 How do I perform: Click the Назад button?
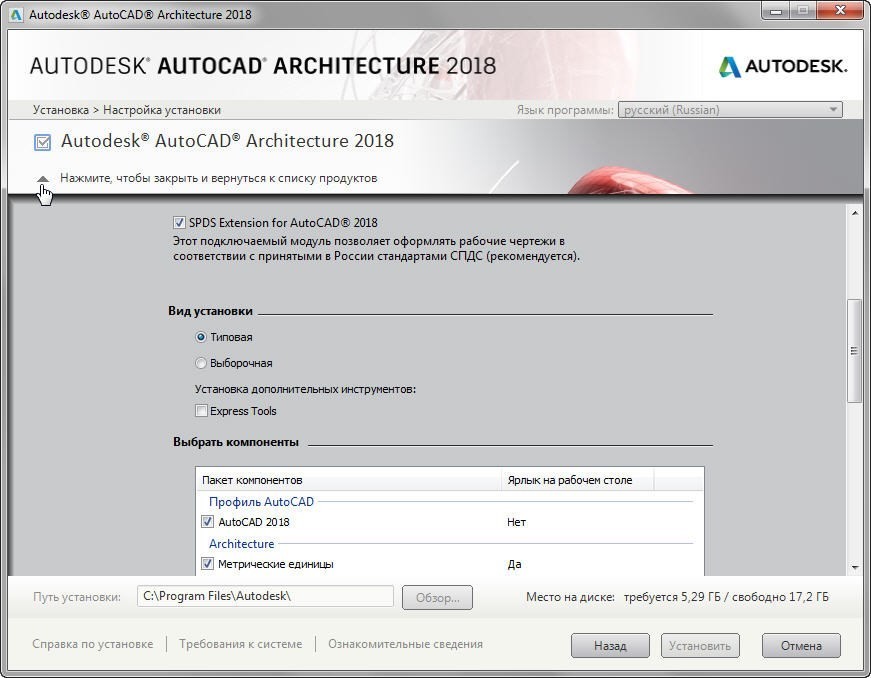click(610, 646)
